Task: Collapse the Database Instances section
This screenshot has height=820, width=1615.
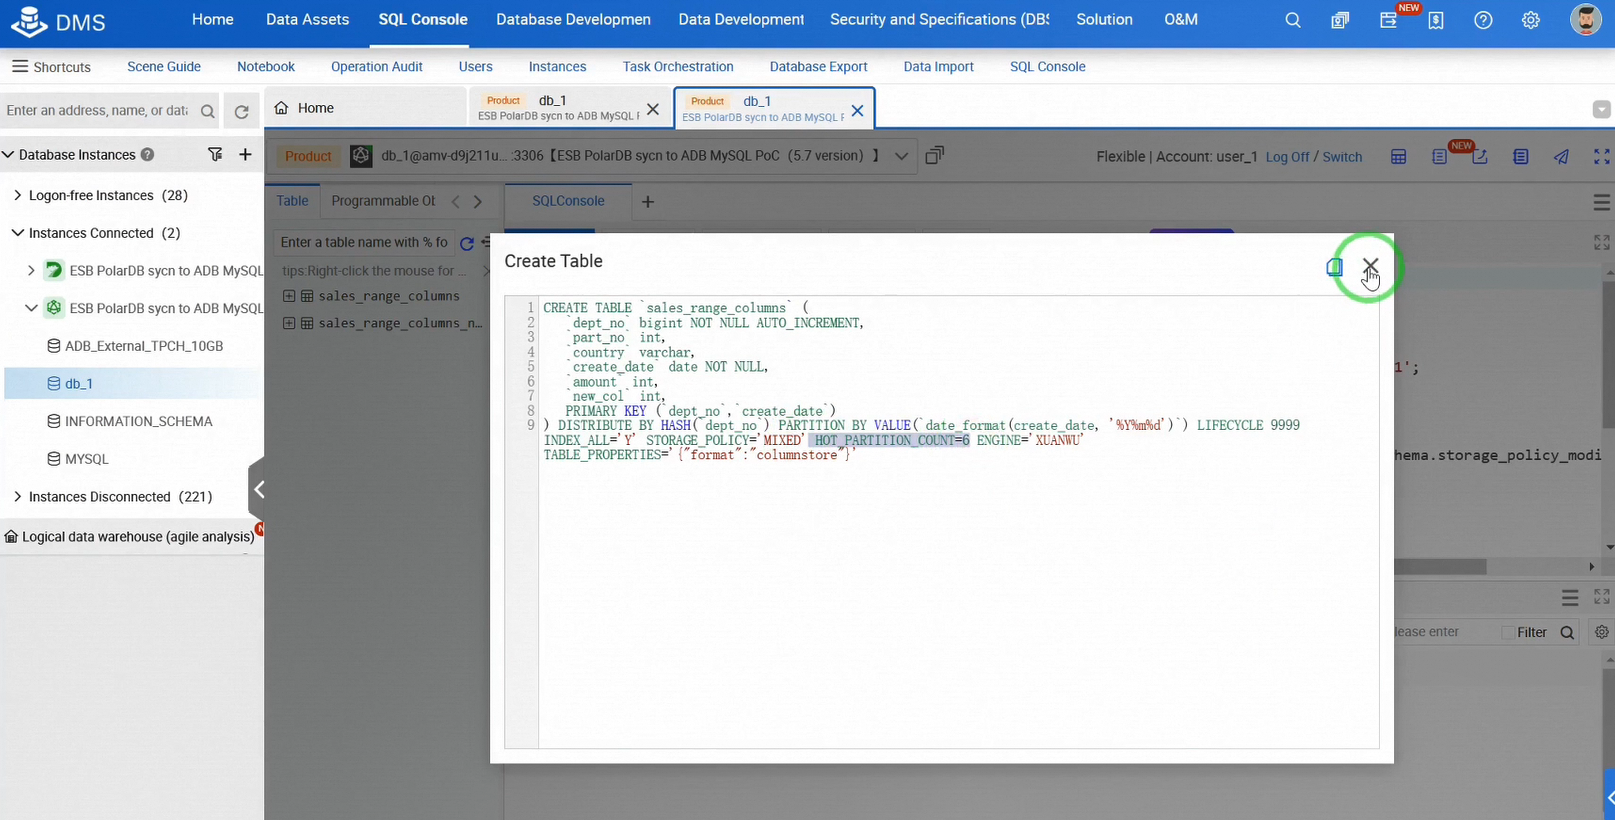Action: coord(8,155)
